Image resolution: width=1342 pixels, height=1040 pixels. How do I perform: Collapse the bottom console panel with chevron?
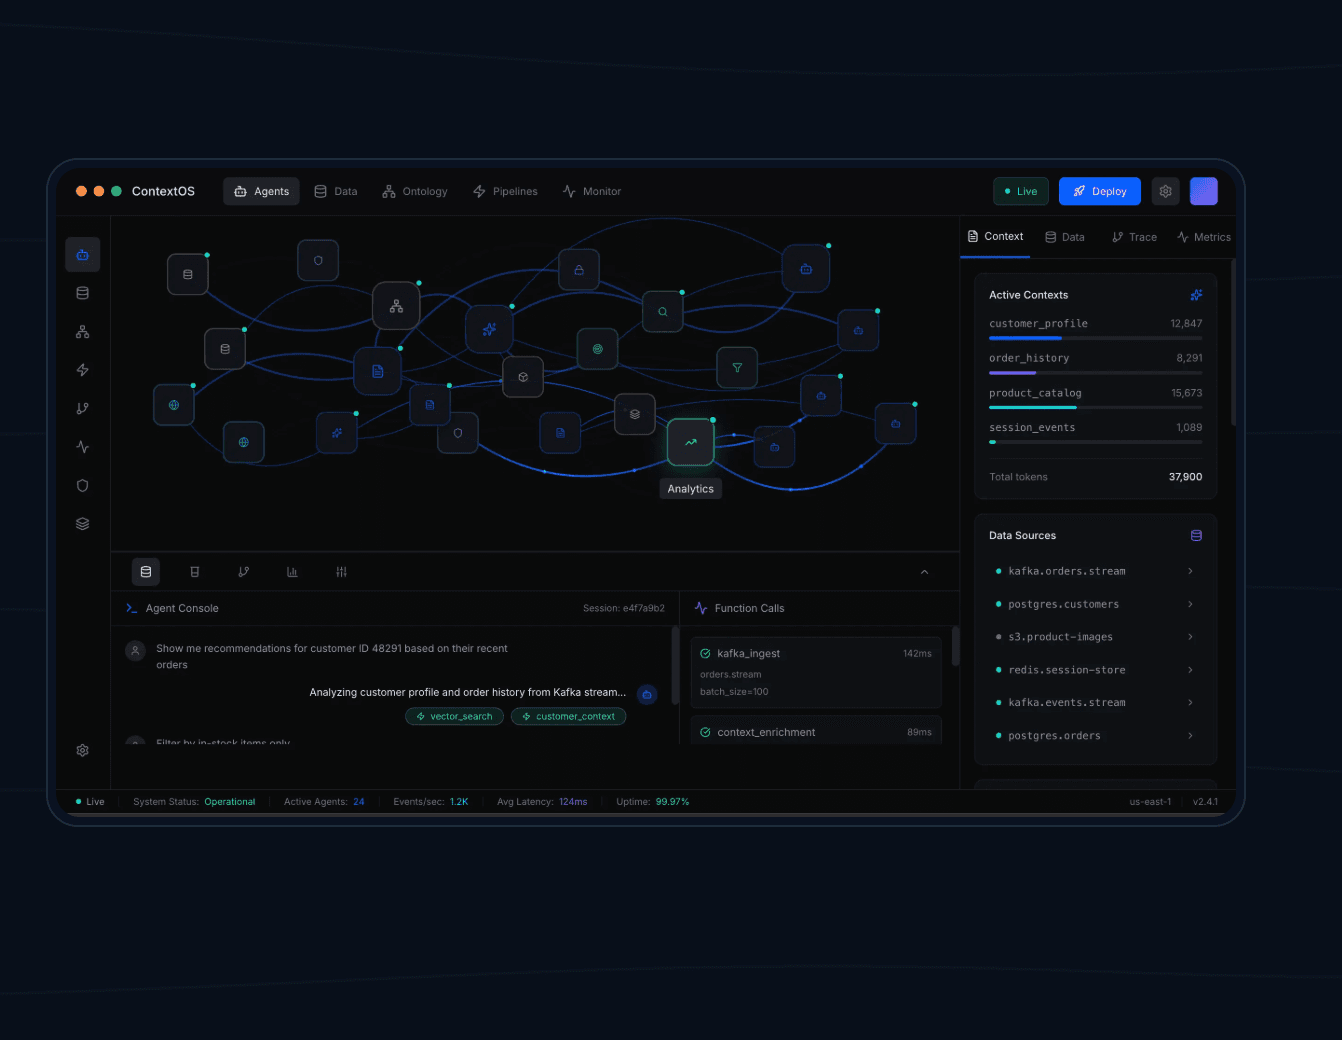point(924,572)
